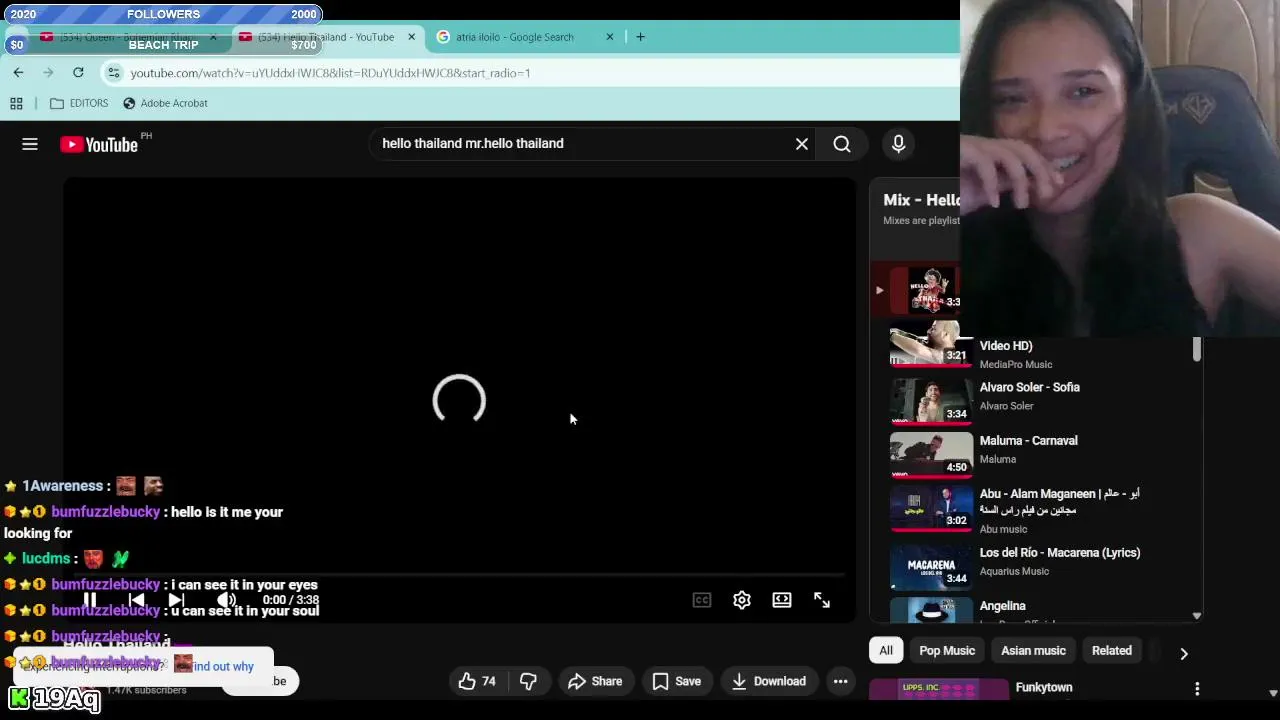Open options menu for the Funkytown video
Image resolution: width=1280 pixels, height=720 pixels.
click(x=1197, y=688)
